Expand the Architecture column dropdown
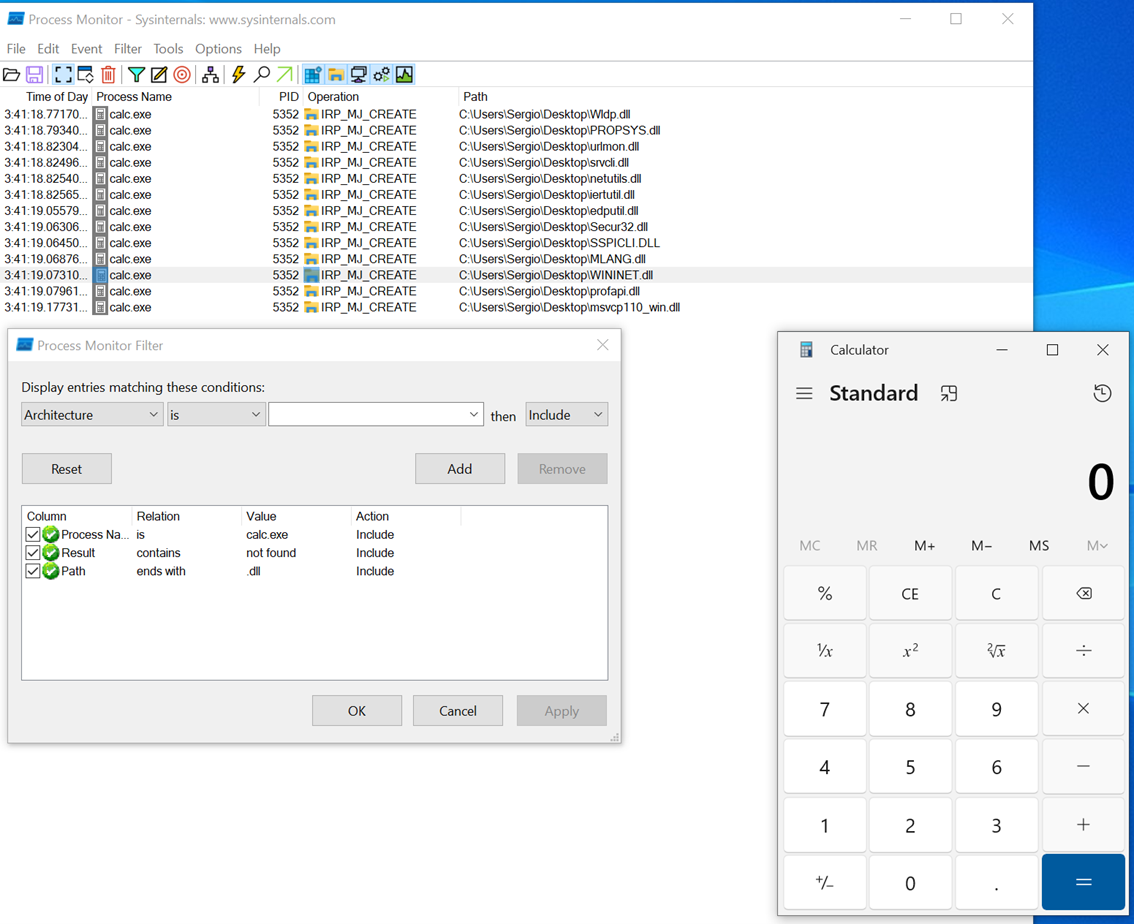Viewport: 1134px width, 924px height. click(x=92, y=415)
